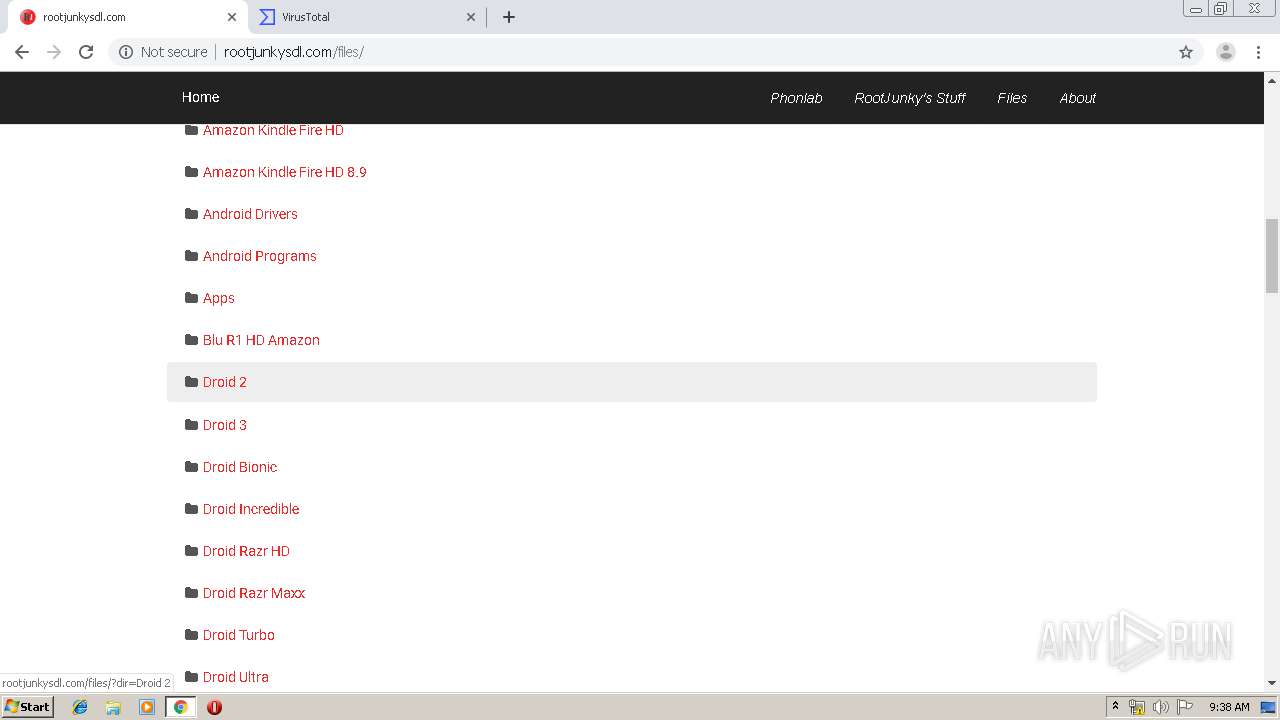Open the Amazon Kindle Fire HD folder link
Screen dimensions: 1280x720
click(x=273, y=130)
